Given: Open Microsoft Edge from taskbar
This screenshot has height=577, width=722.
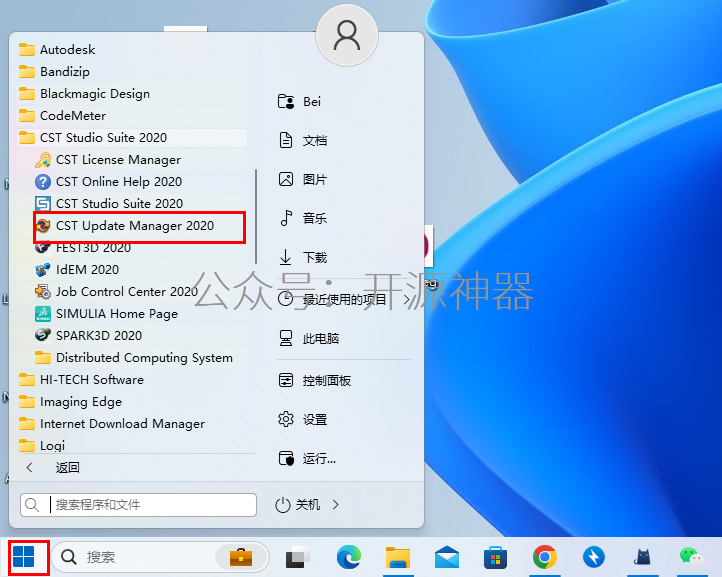Looking at the screenshot, I should [349, 557].
